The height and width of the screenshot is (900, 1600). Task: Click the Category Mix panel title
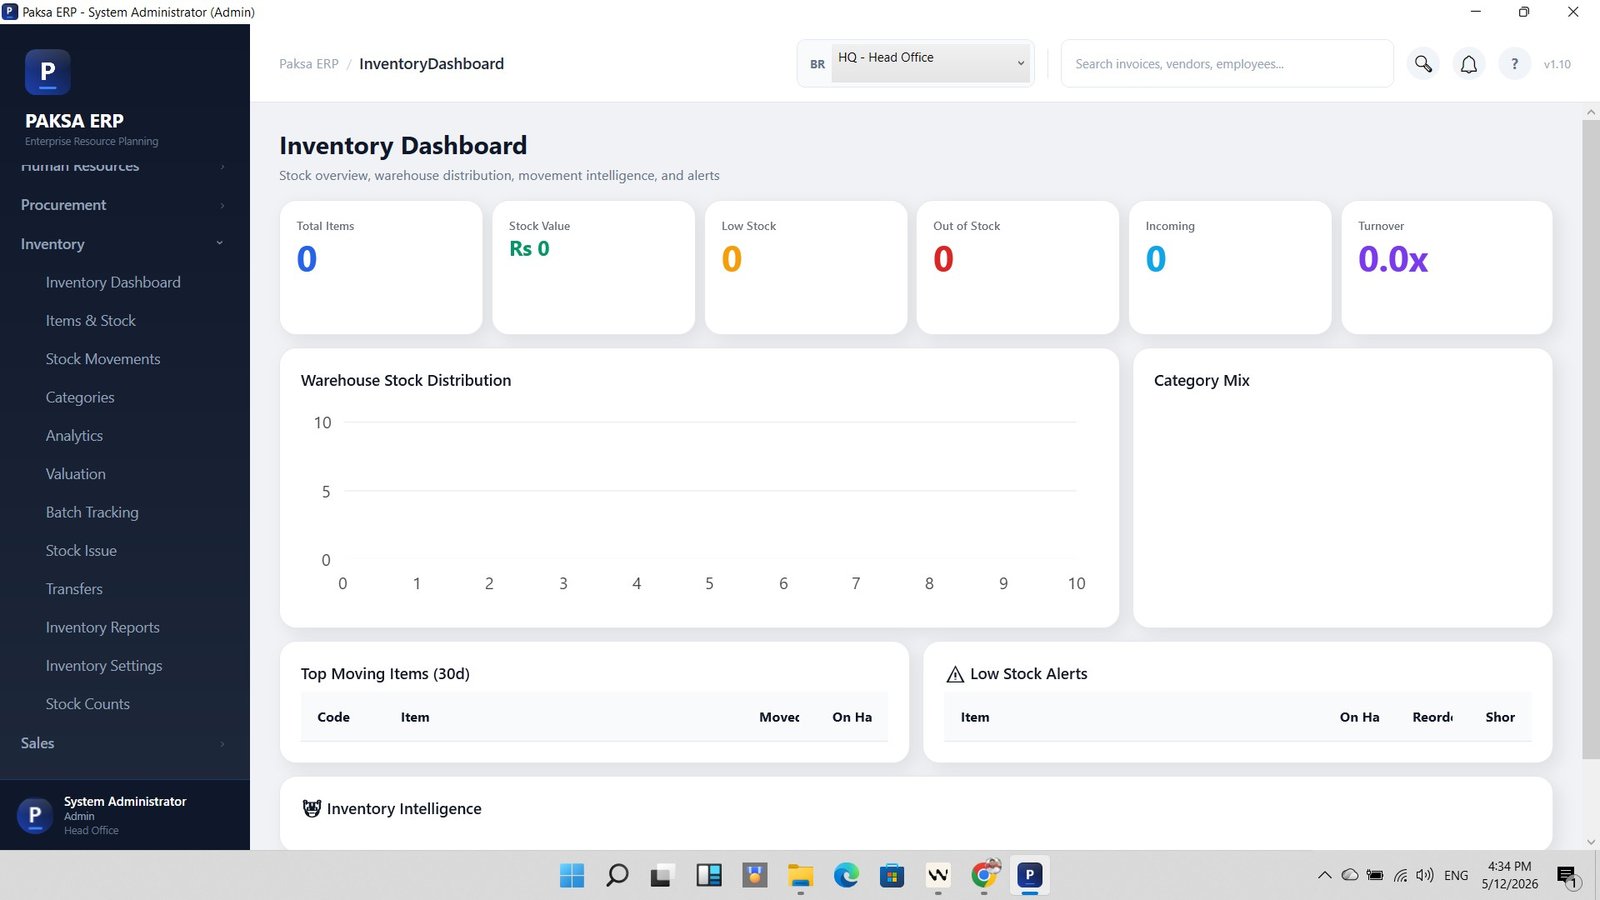pos(1202,381)
